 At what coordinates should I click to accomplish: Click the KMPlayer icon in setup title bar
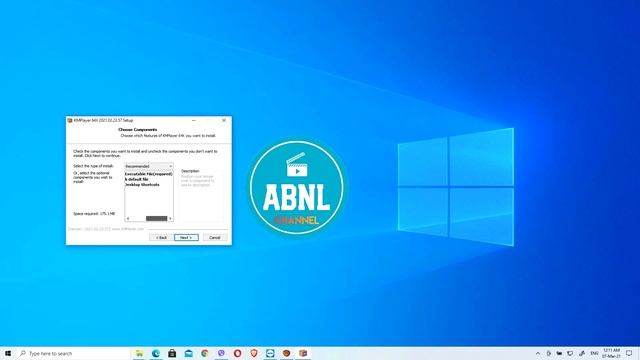tap(70, 120)
